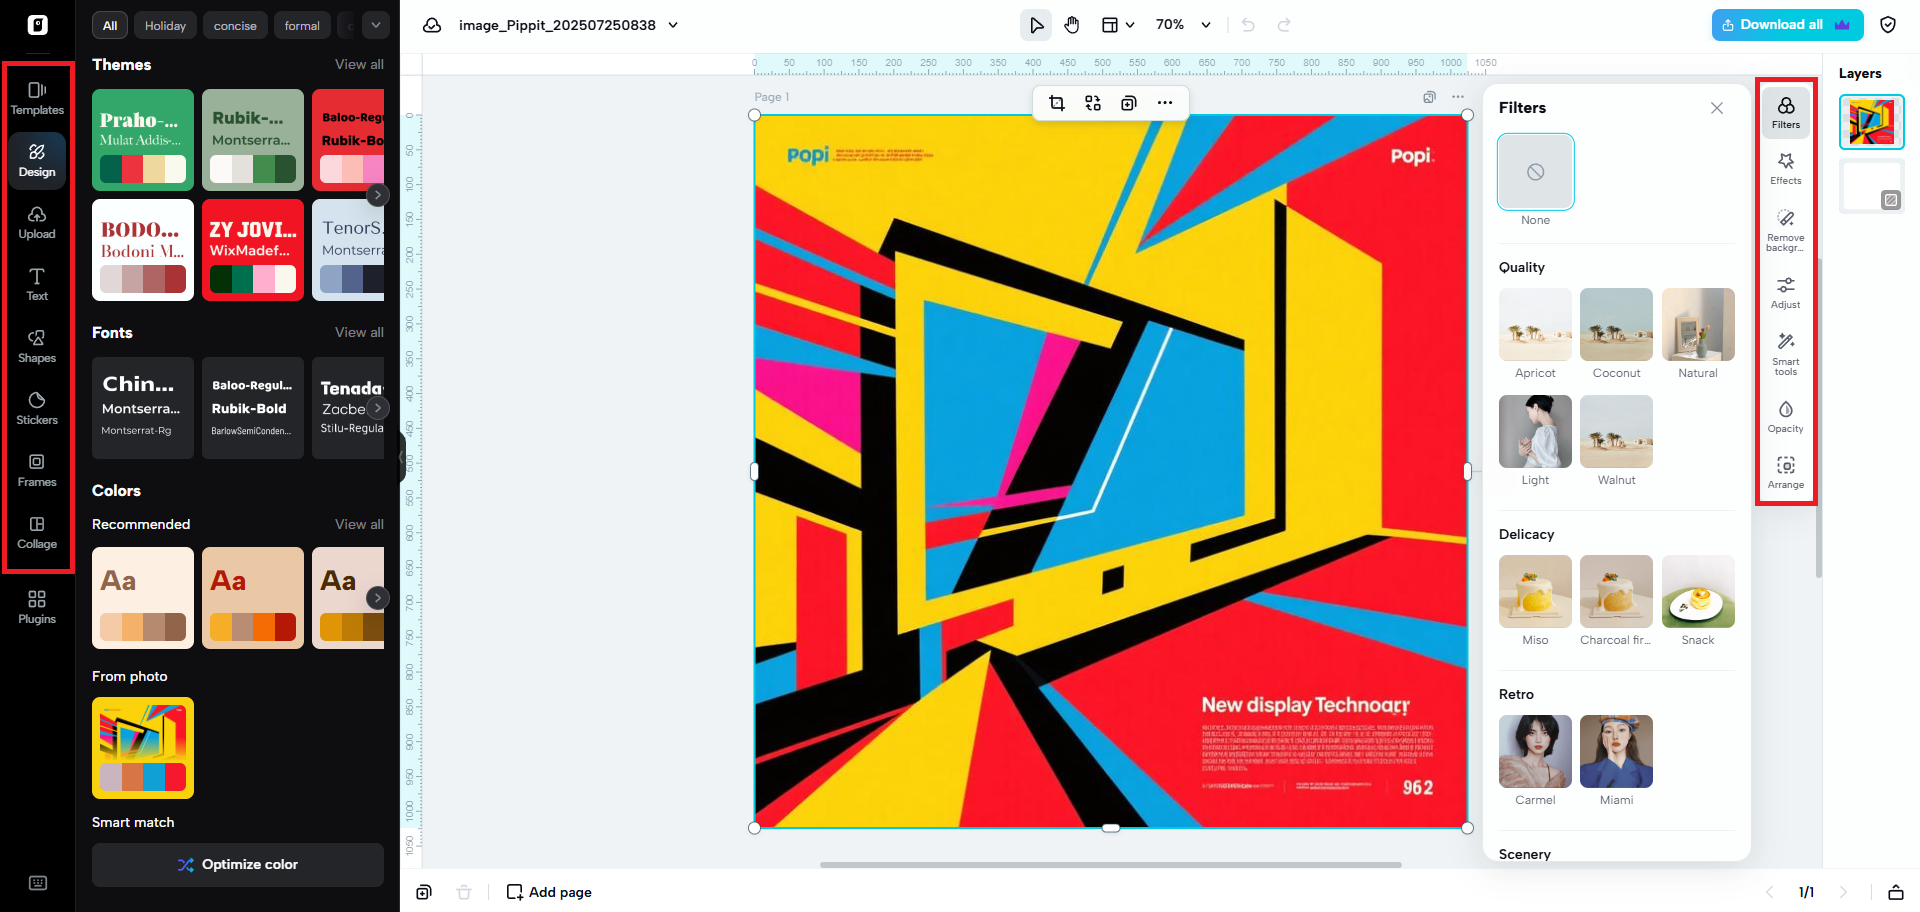Close the Filters panel
The height and width of the screenshot is (912, 1920).
coord(1717,108)
